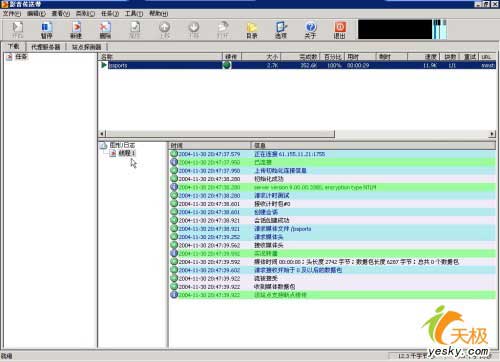Open the 工具 (Tools) menu
This screenshot has width=500, height=362.
coord(134,14)
